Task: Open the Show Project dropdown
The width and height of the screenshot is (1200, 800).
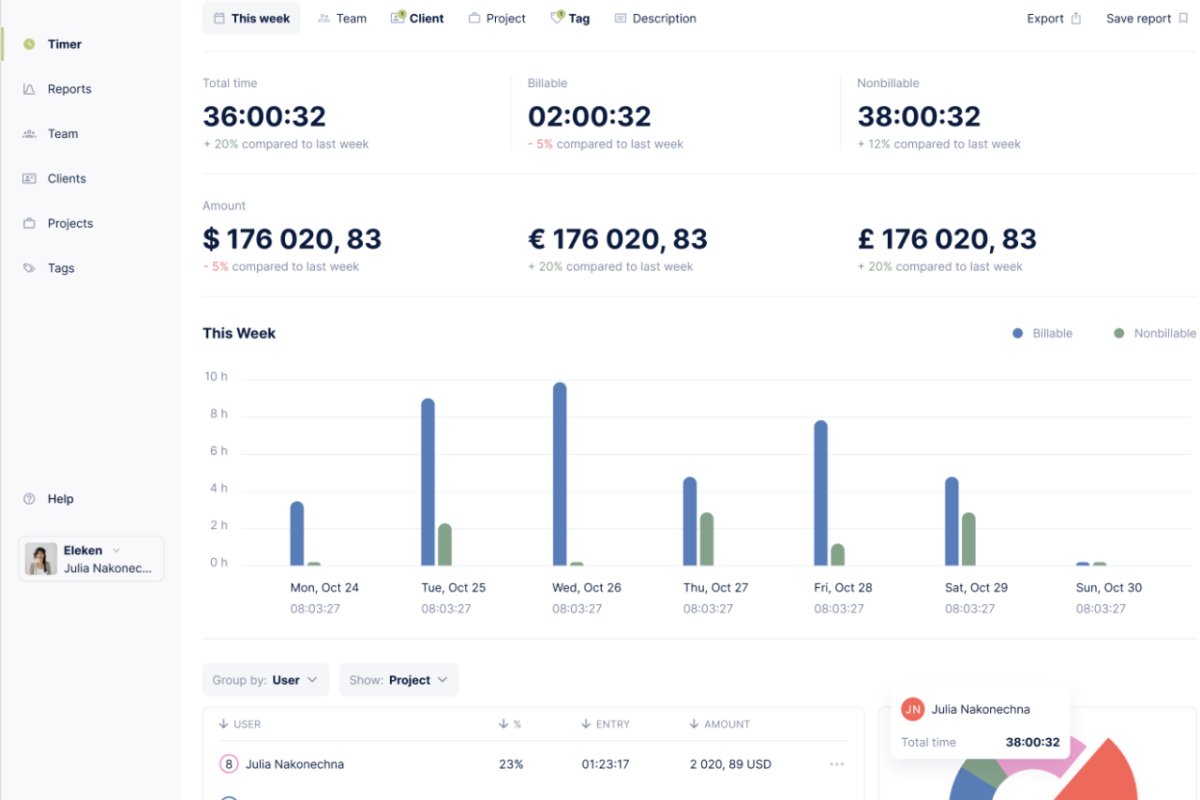Action: [x=399, y=679]
